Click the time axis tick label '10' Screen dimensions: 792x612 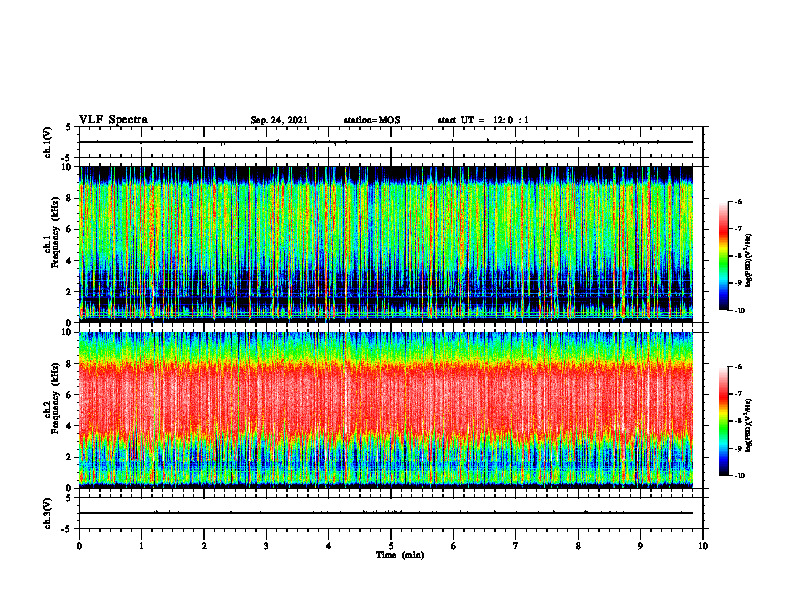pos(703,546)
